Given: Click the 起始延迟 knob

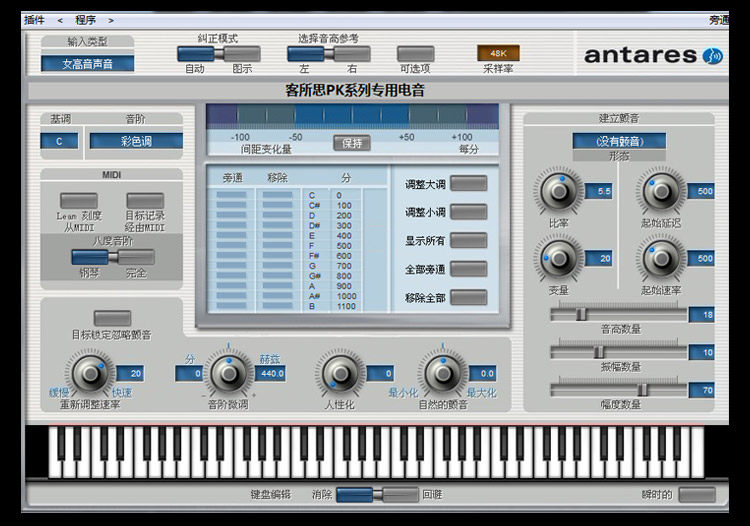Looking at the screenshot, I should [x=662, y=191].
